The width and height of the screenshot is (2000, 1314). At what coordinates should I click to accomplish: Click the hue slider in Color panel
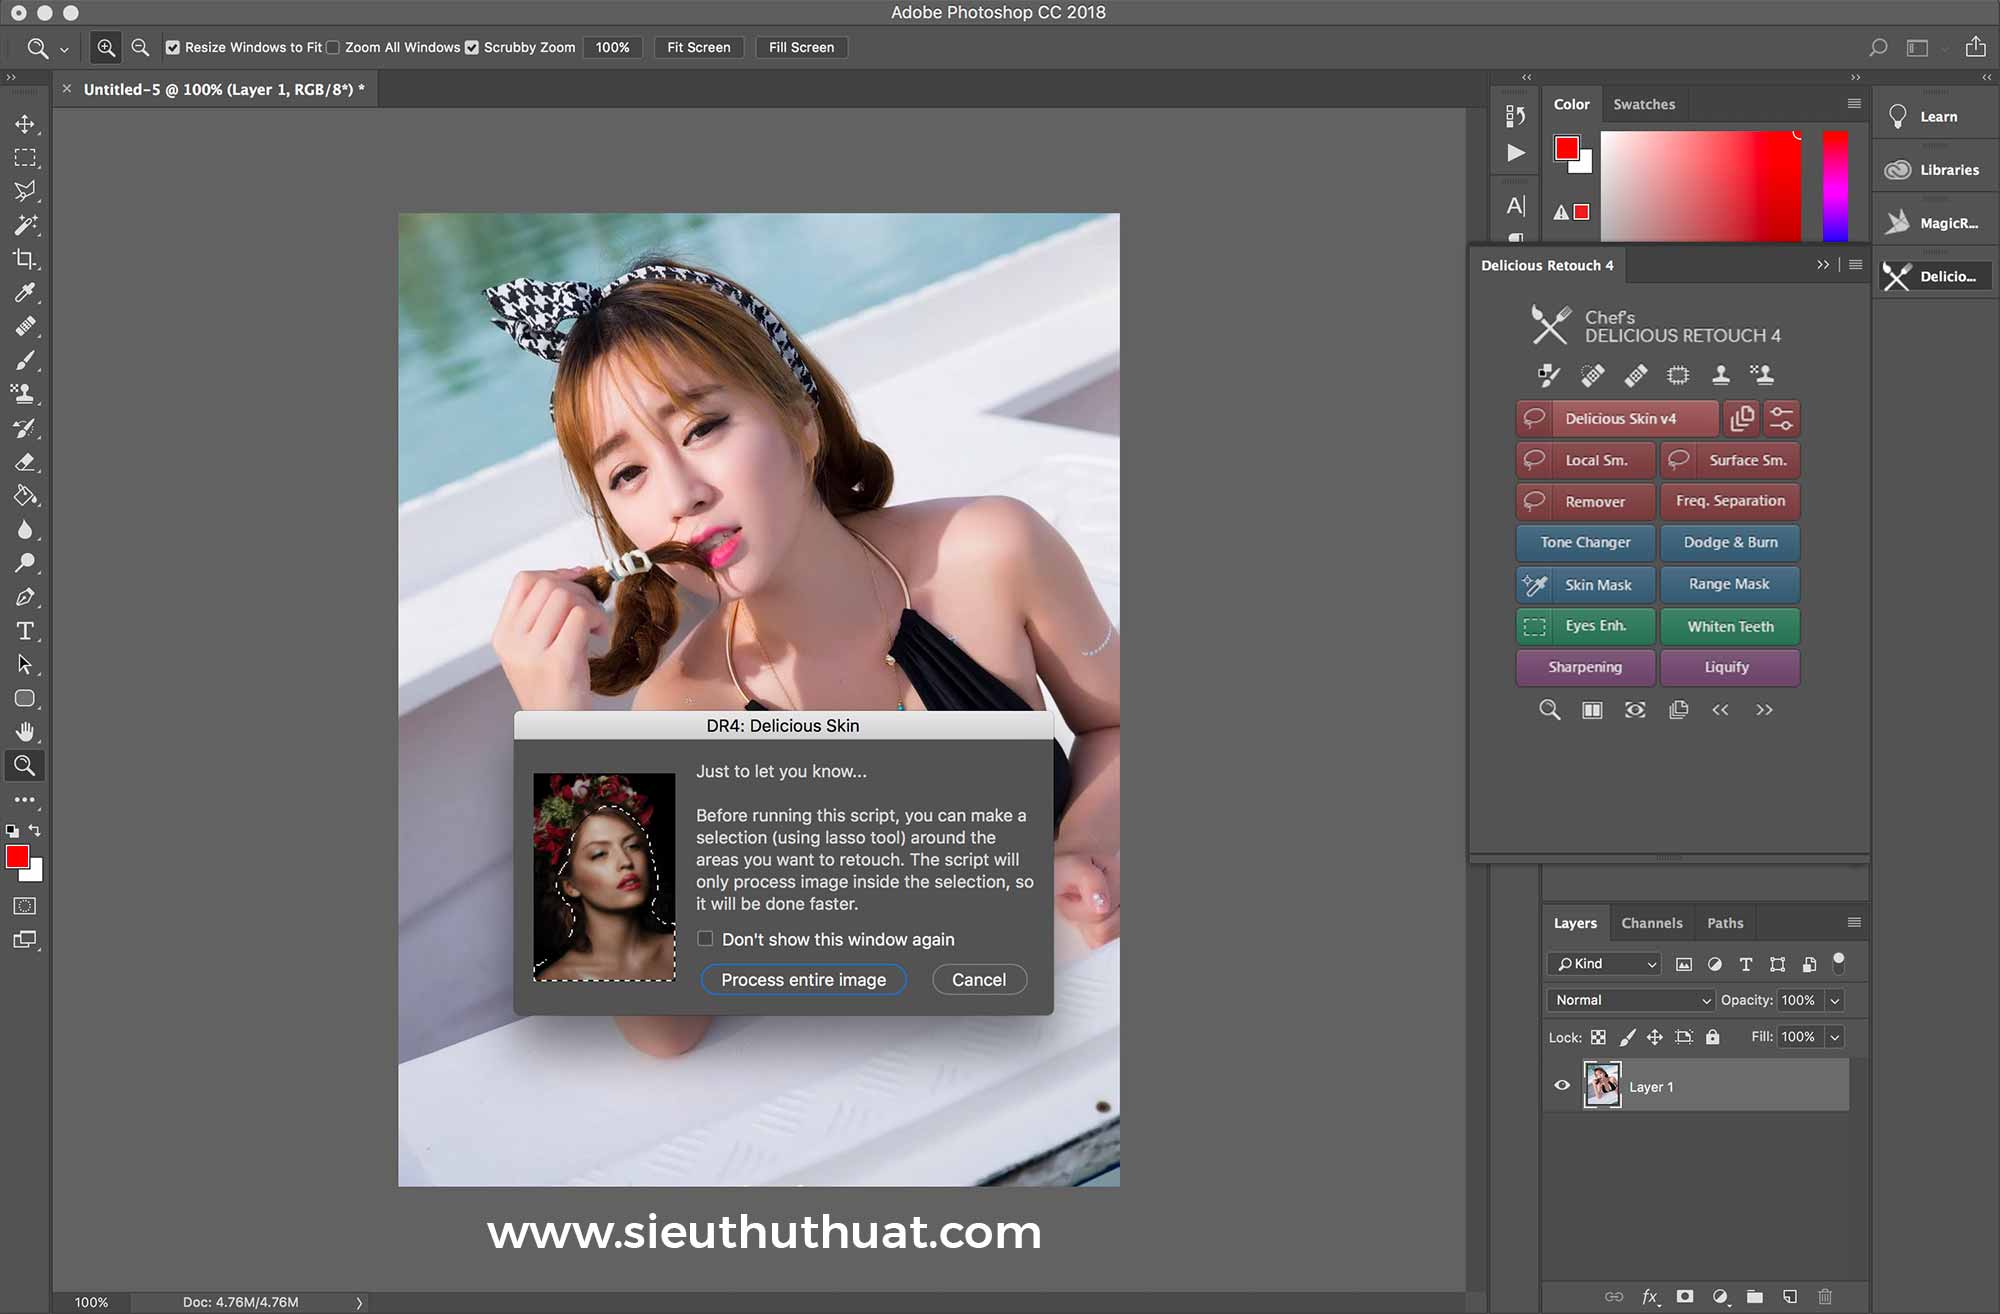[1835, 186]
